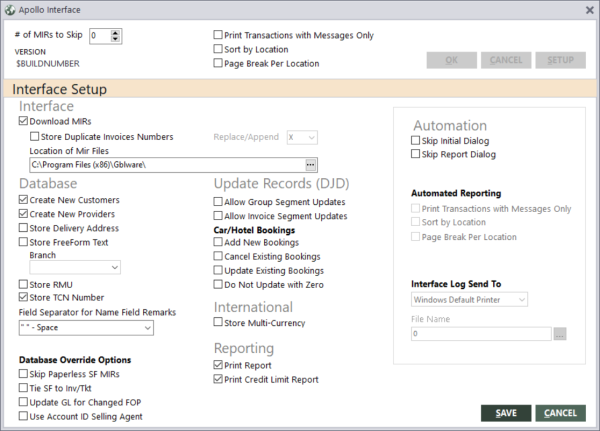600x431 pixels.
Task: Close the Apollo Interface window
Action: click(x=590, y=10)
